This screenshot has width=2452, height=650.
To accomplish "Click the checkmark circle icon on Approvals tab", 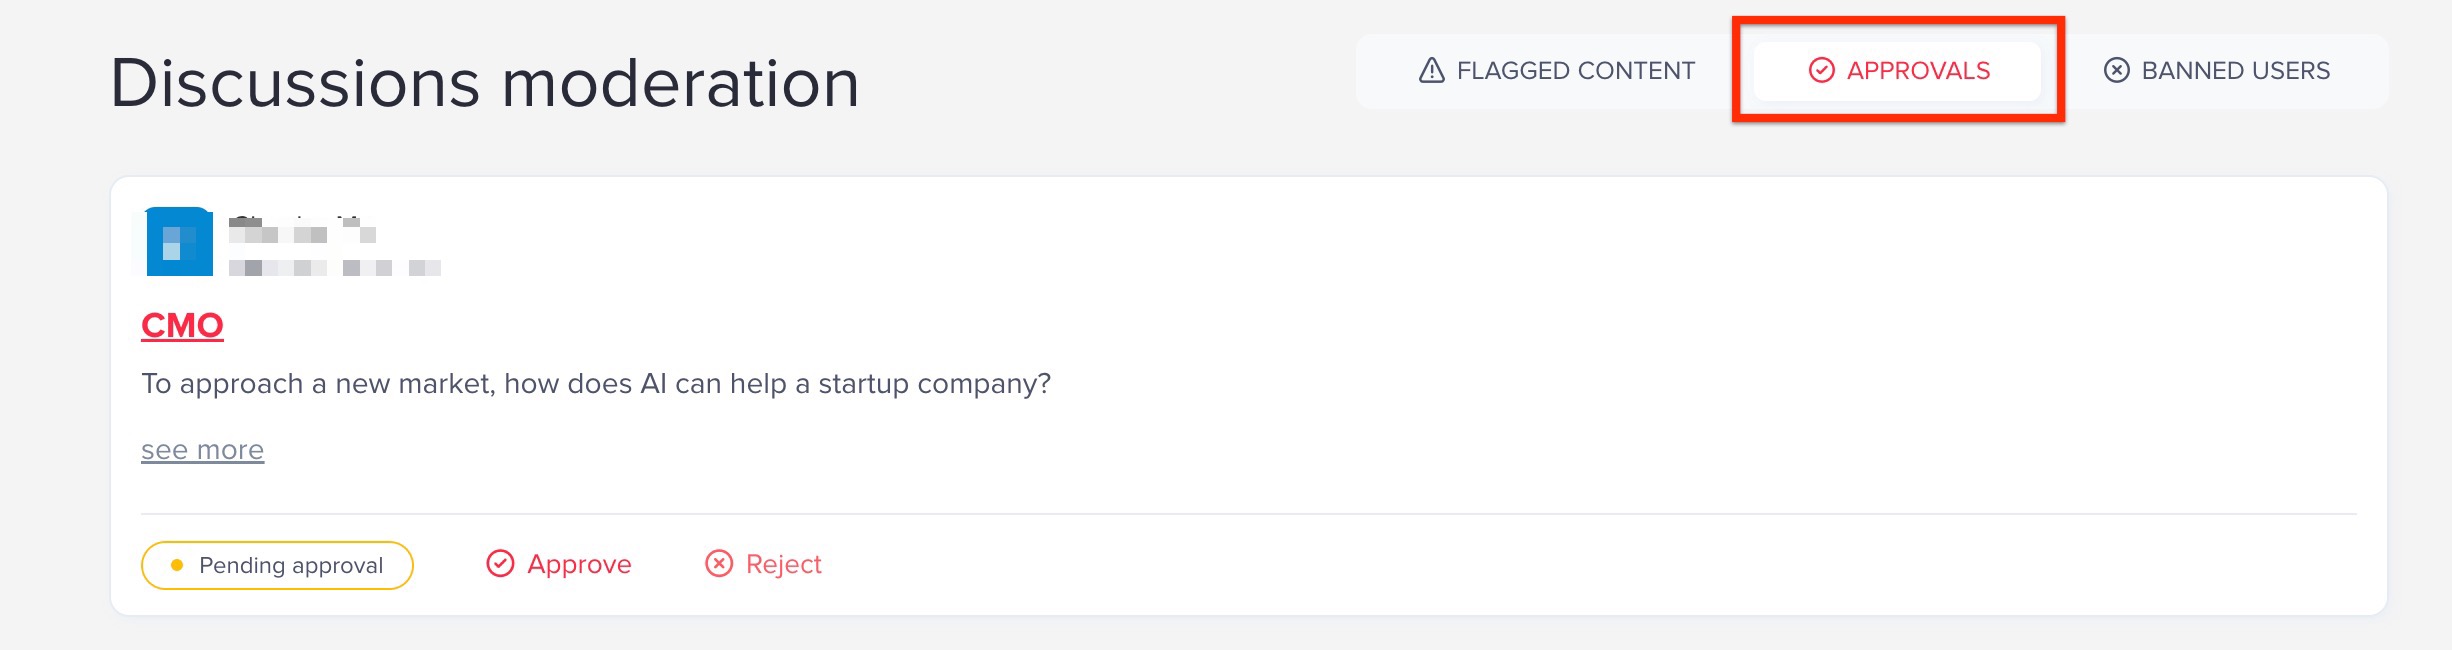I will point(1821,70).
